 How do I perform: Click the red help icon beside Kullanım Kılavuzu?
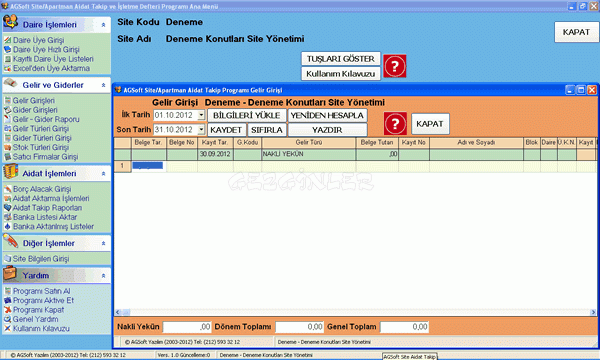click(x=395, y=66)
